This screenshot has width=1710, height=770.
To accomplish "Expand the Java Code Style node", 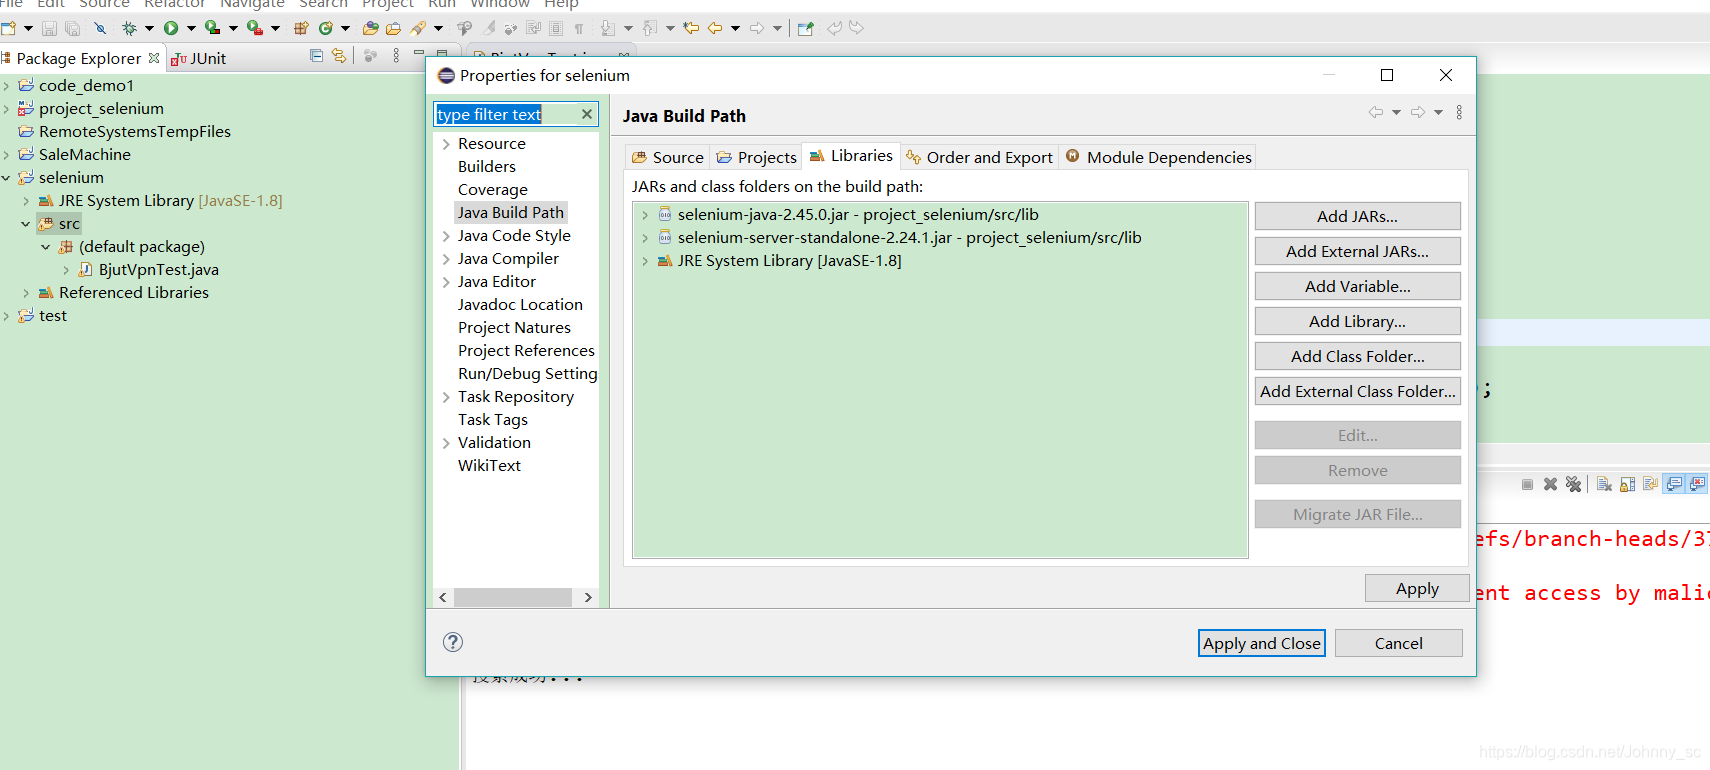I will tap(446, 236).
